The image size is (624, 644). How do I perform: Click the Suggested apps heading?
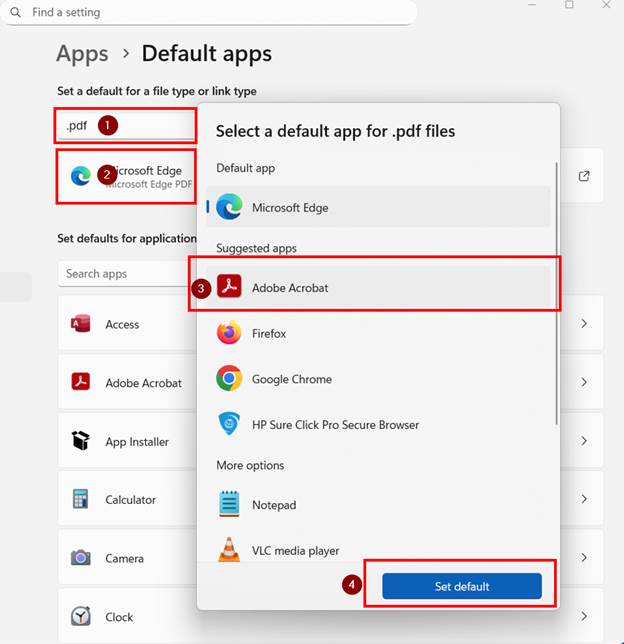click(256, 248)
